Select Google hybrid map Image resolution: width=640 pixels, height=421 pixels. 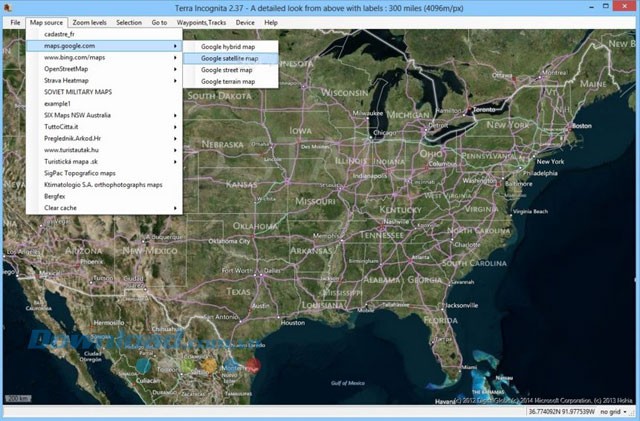coord(229,46)
